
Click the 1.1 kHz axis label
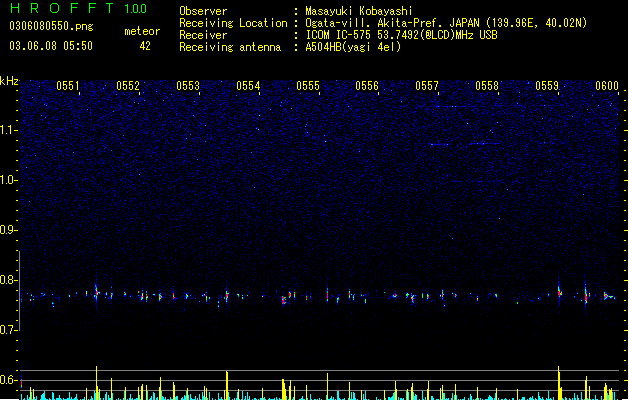click(8, 130)
